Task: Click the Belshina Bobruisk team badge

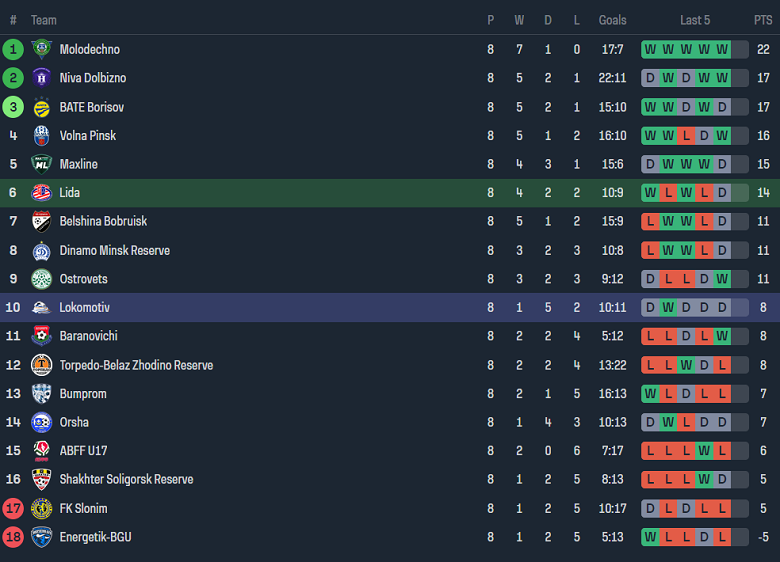Action: [x=41, y=221]
